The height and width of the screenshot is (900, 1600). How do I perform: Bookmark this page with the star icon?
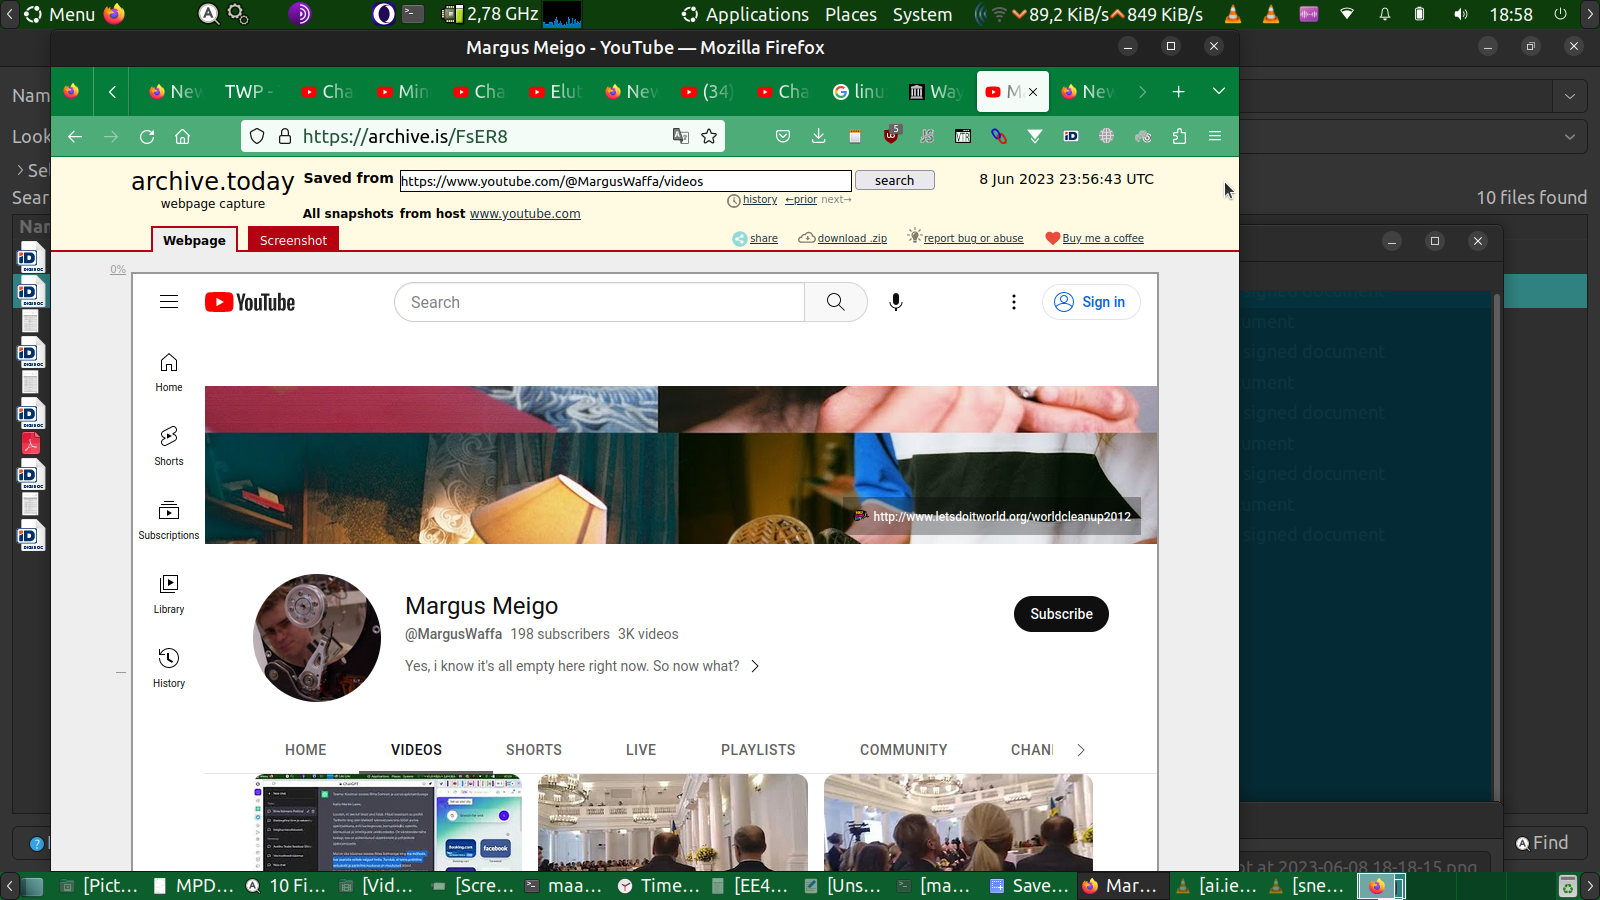click(x=709, y=136)
